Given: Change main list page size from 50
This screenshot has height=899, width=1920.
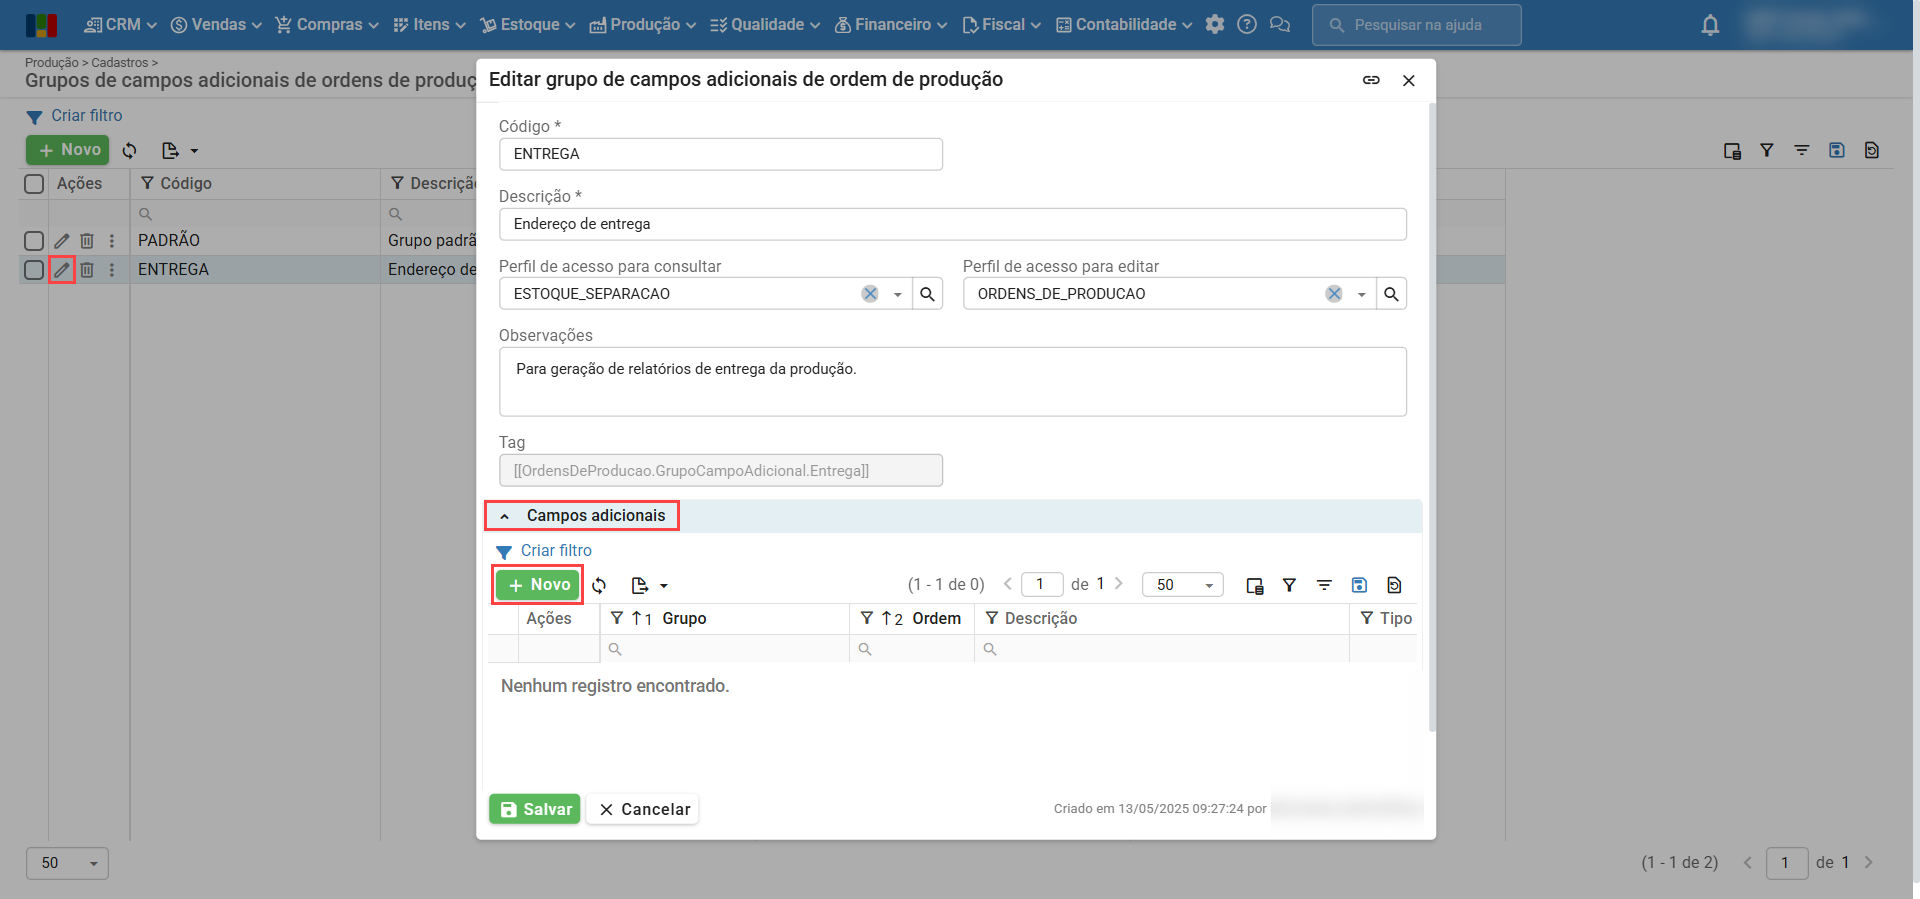Looking at the screenshot, I should click(67, 863).
